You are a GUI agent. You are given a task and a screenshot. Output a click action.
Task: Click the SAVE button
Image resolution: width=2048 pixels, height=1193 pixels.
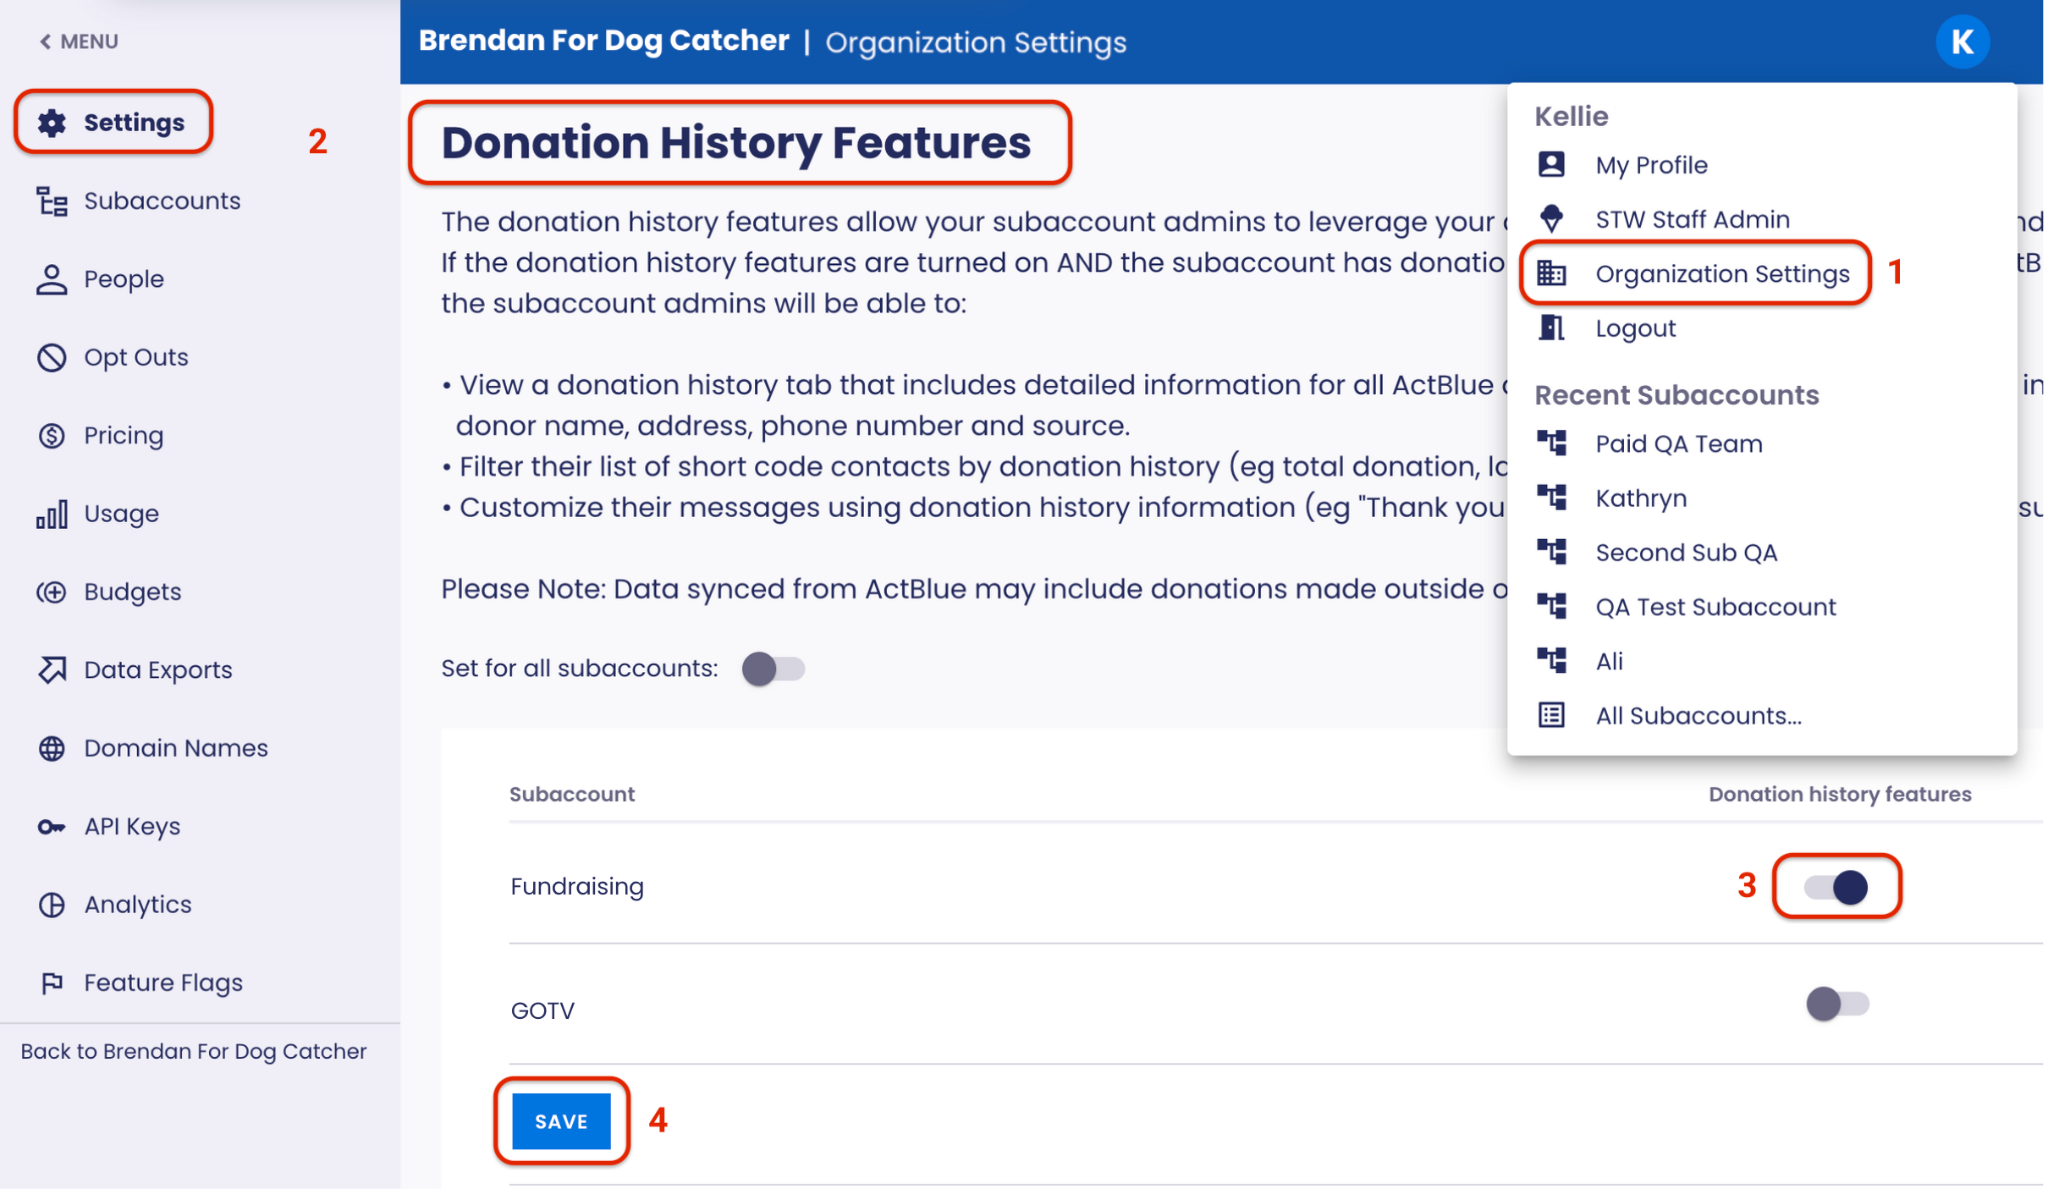[x=561, y=1121]
